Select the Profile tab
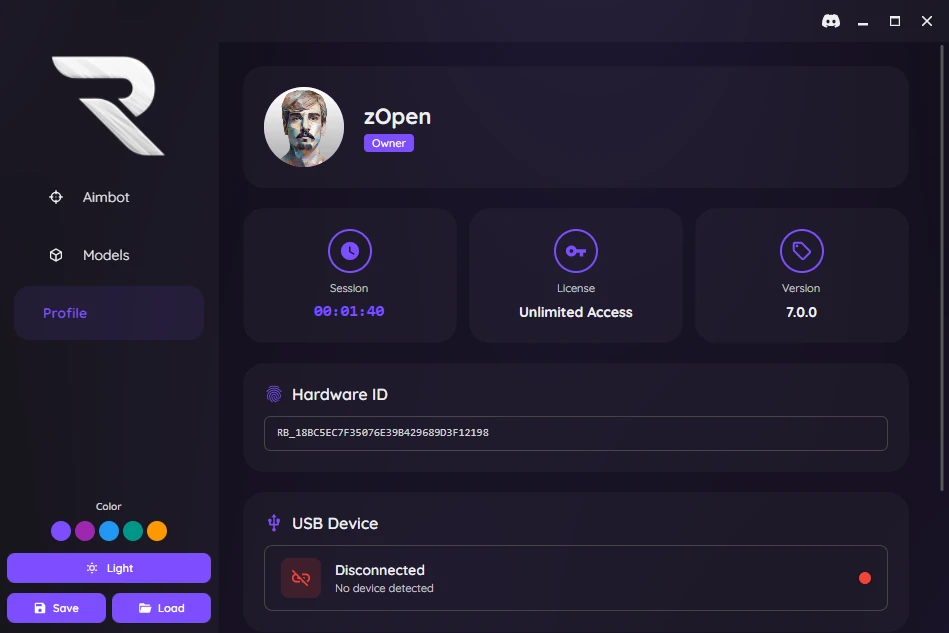 click(x=108, y=314)
